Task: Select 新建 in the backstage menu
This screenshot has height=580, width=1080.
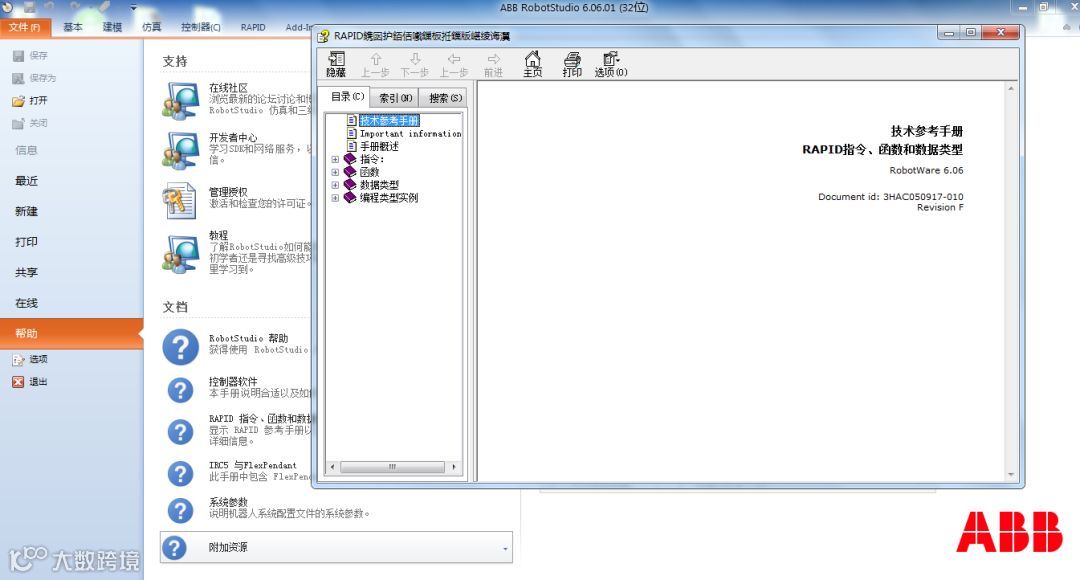Action: click(x=26, y=211)
